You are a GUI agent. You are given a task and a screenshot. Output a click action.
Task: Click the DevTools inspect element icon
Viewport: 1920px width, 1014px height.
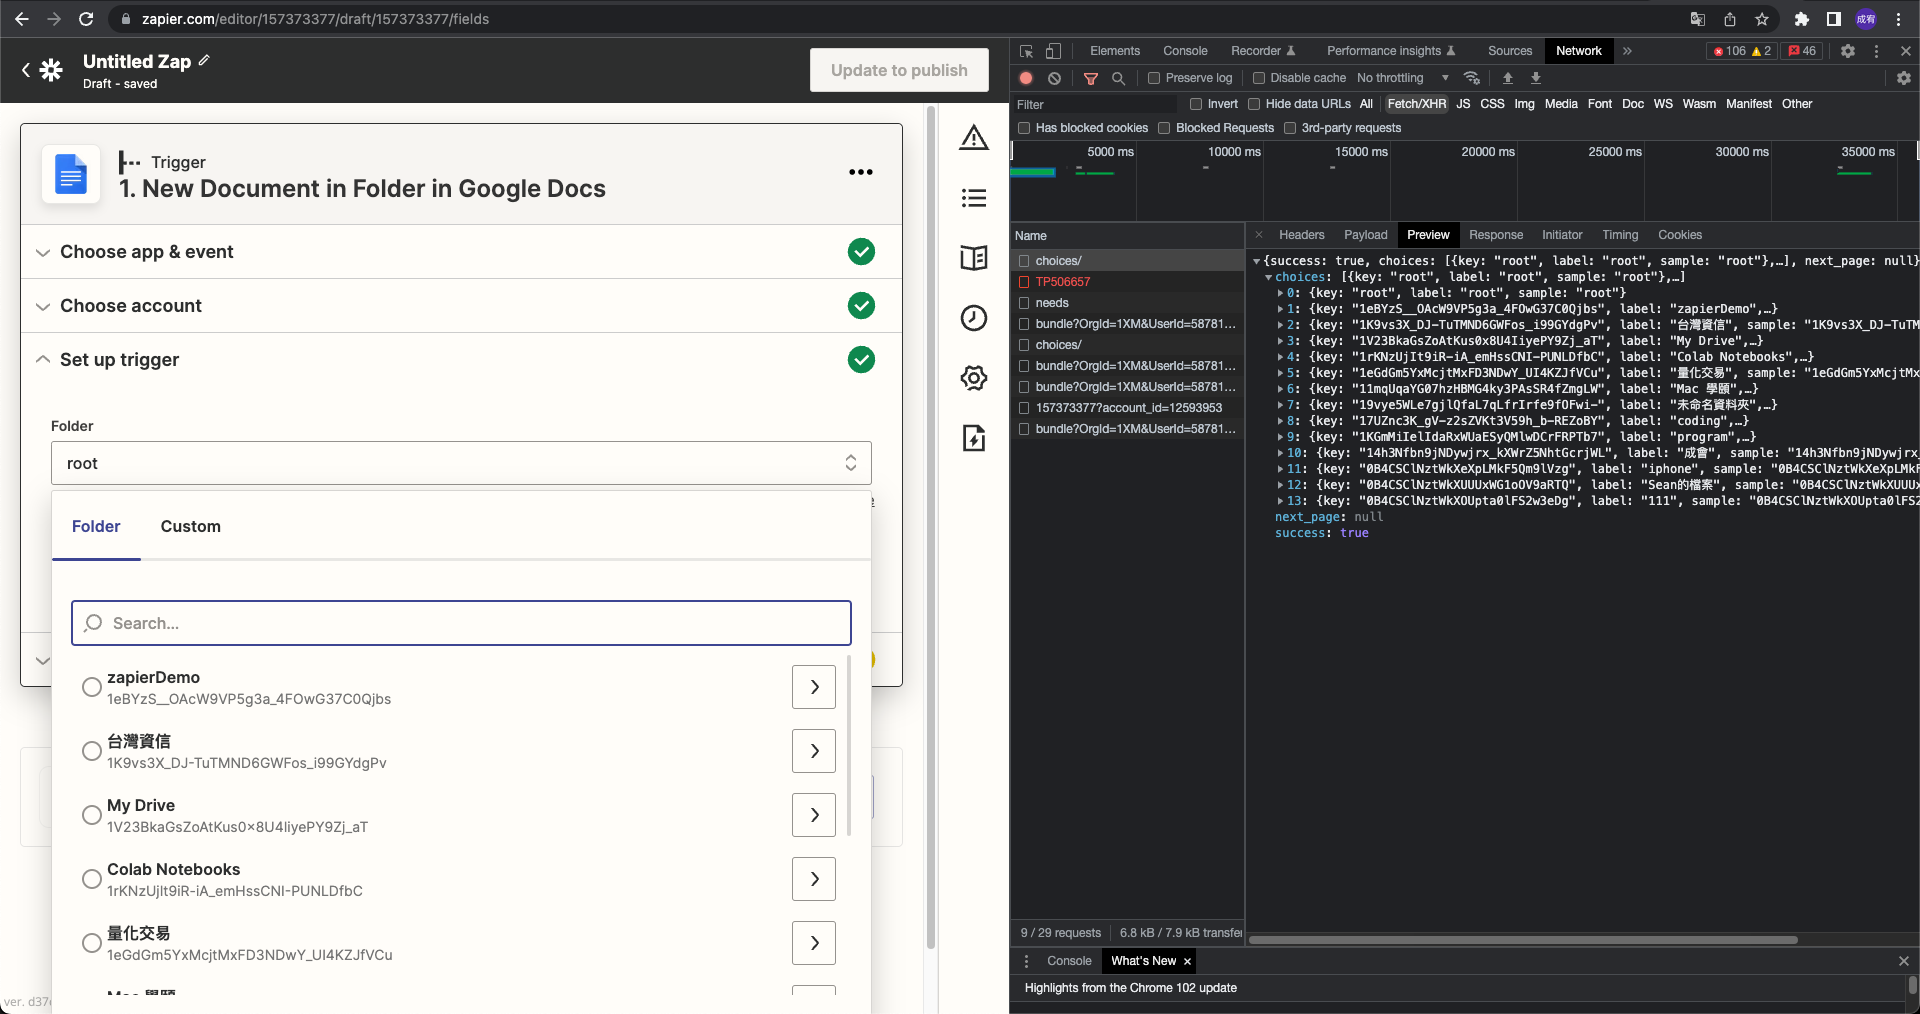tap(1026, 51)
